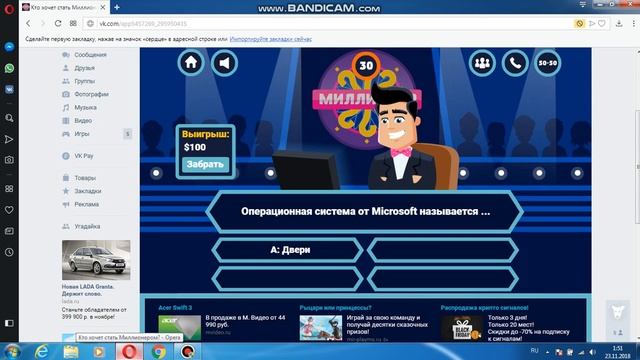Choose answer A: Двери
Image resolution: width=640 pixels, height=360 pixels.
(287, 250)
